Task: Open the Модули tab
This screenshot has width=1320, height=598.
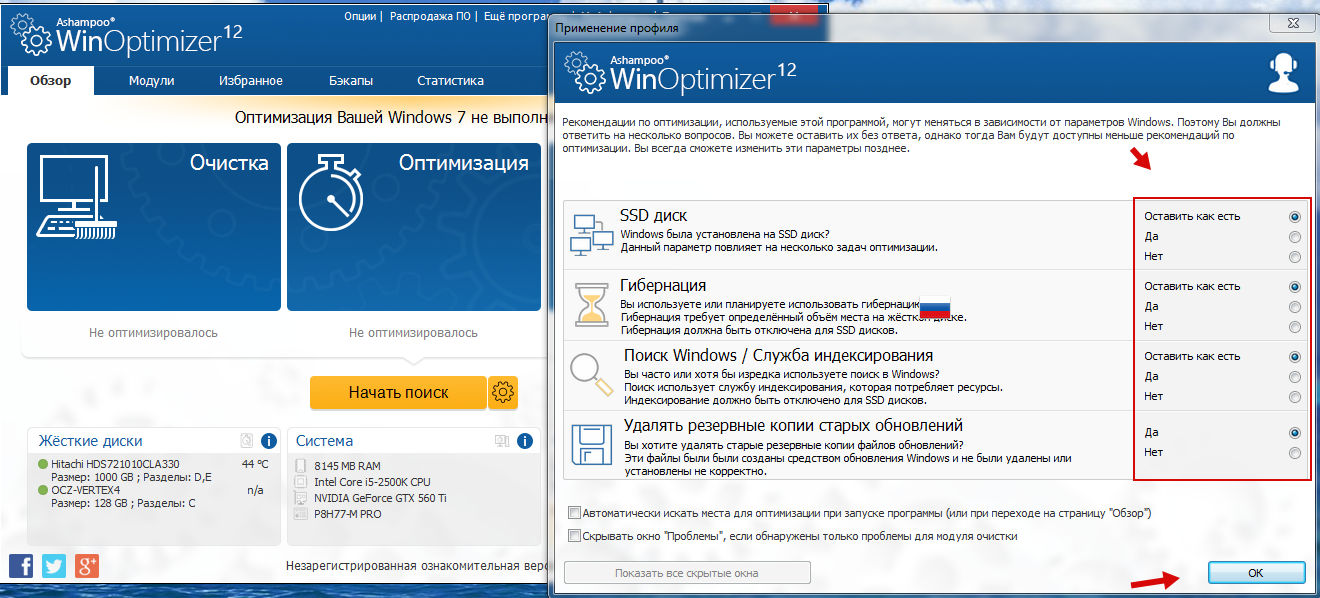Action: tap(152, 81)
